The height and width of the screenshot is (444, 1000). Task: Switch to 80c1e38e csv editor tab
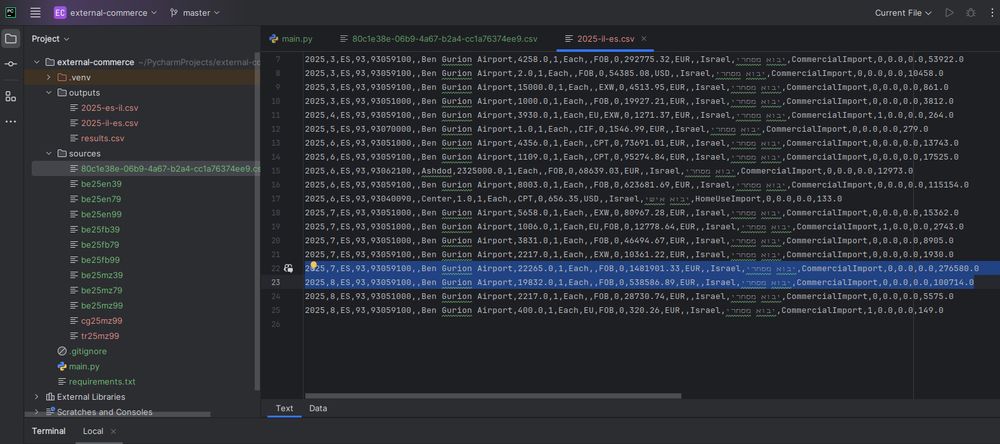pos(438,39)
